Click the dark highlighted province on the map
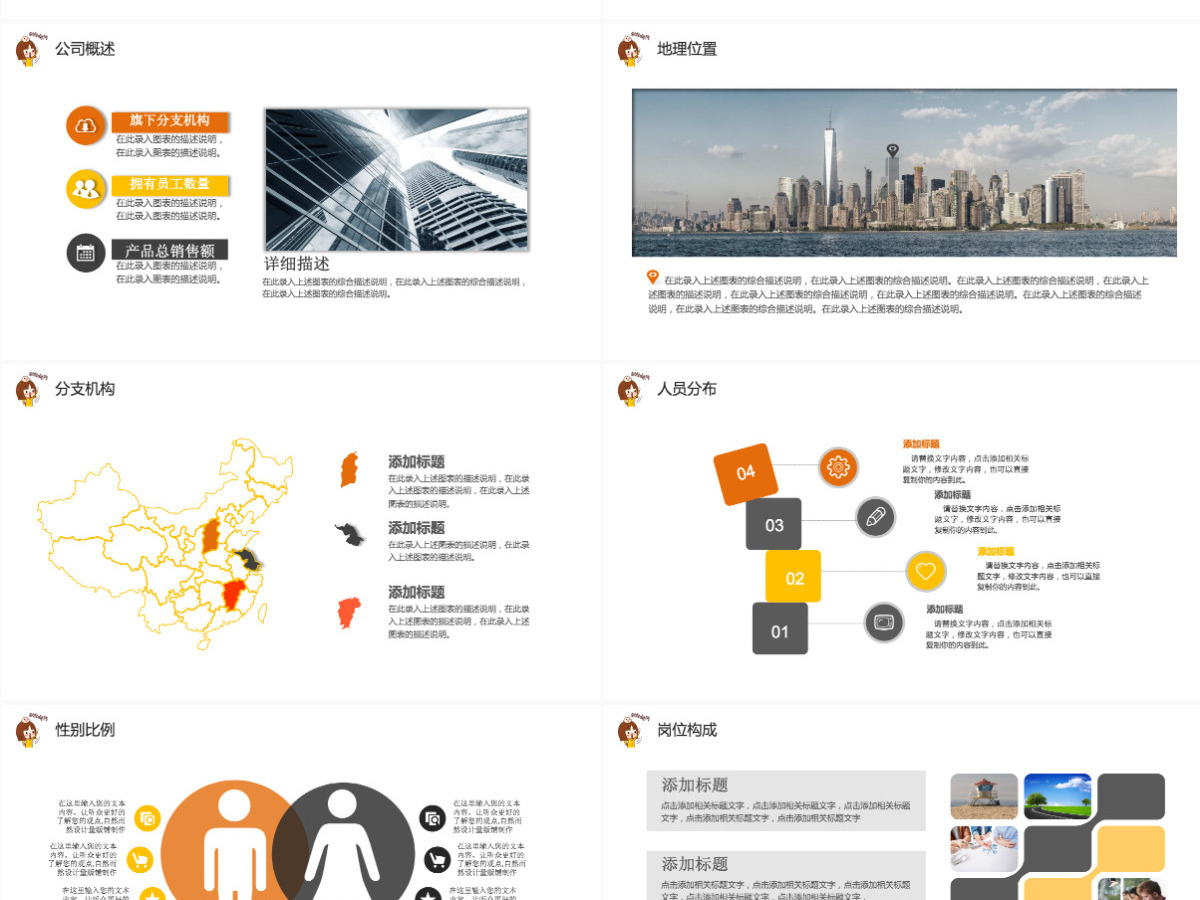Screen dimensions: 1200x900 pos(247,559)
